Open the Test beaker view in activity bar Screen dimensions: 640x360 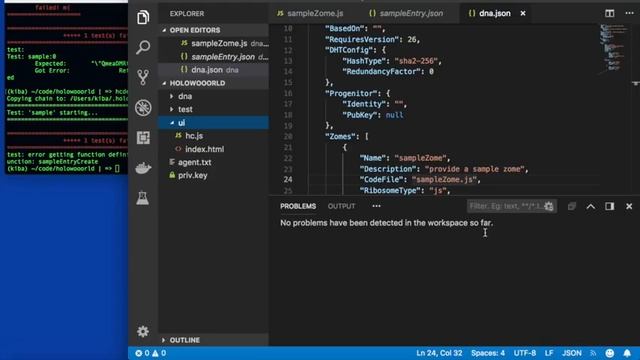(143, 198)
